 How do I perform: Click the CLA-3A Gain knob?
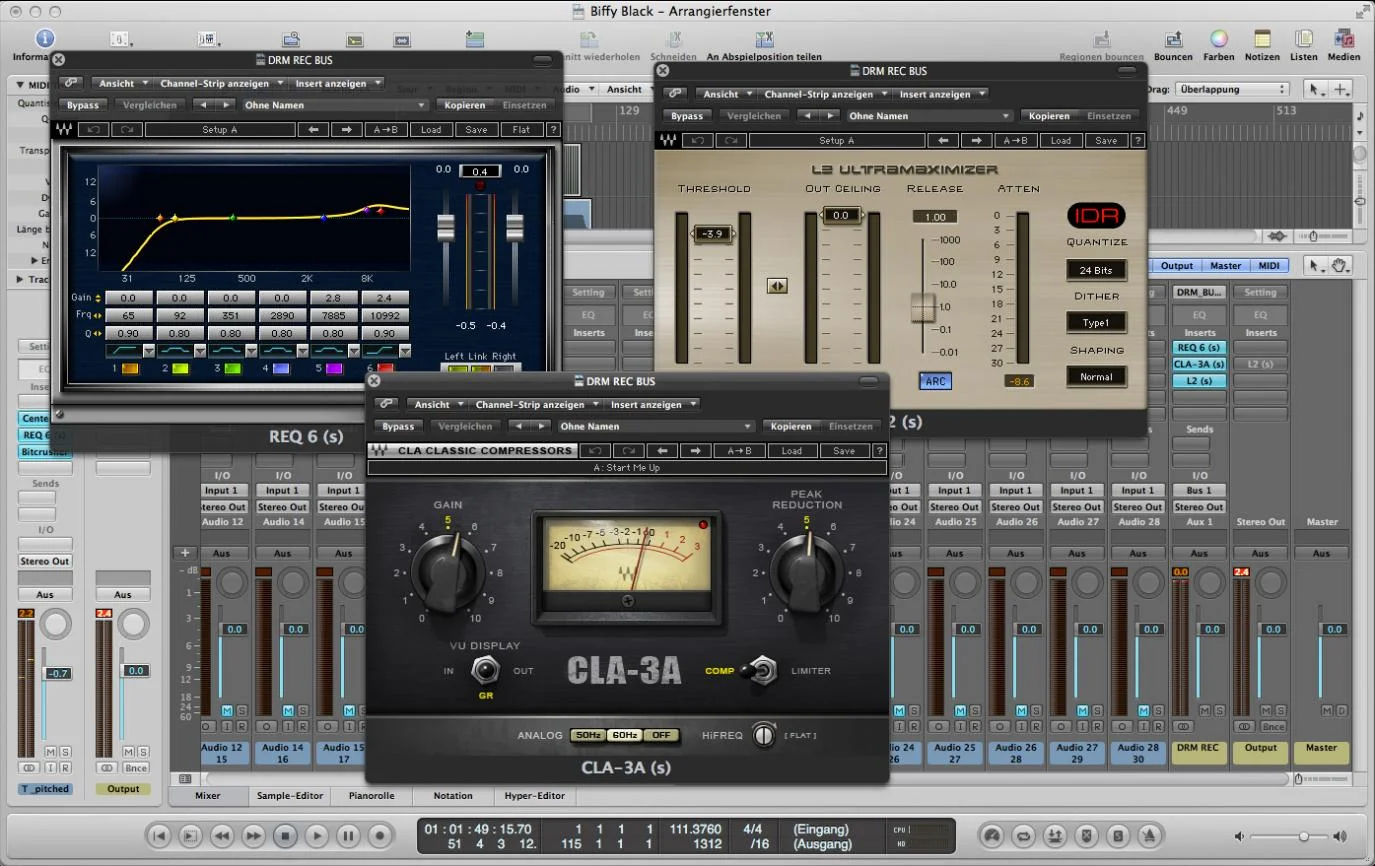[448, 573]
